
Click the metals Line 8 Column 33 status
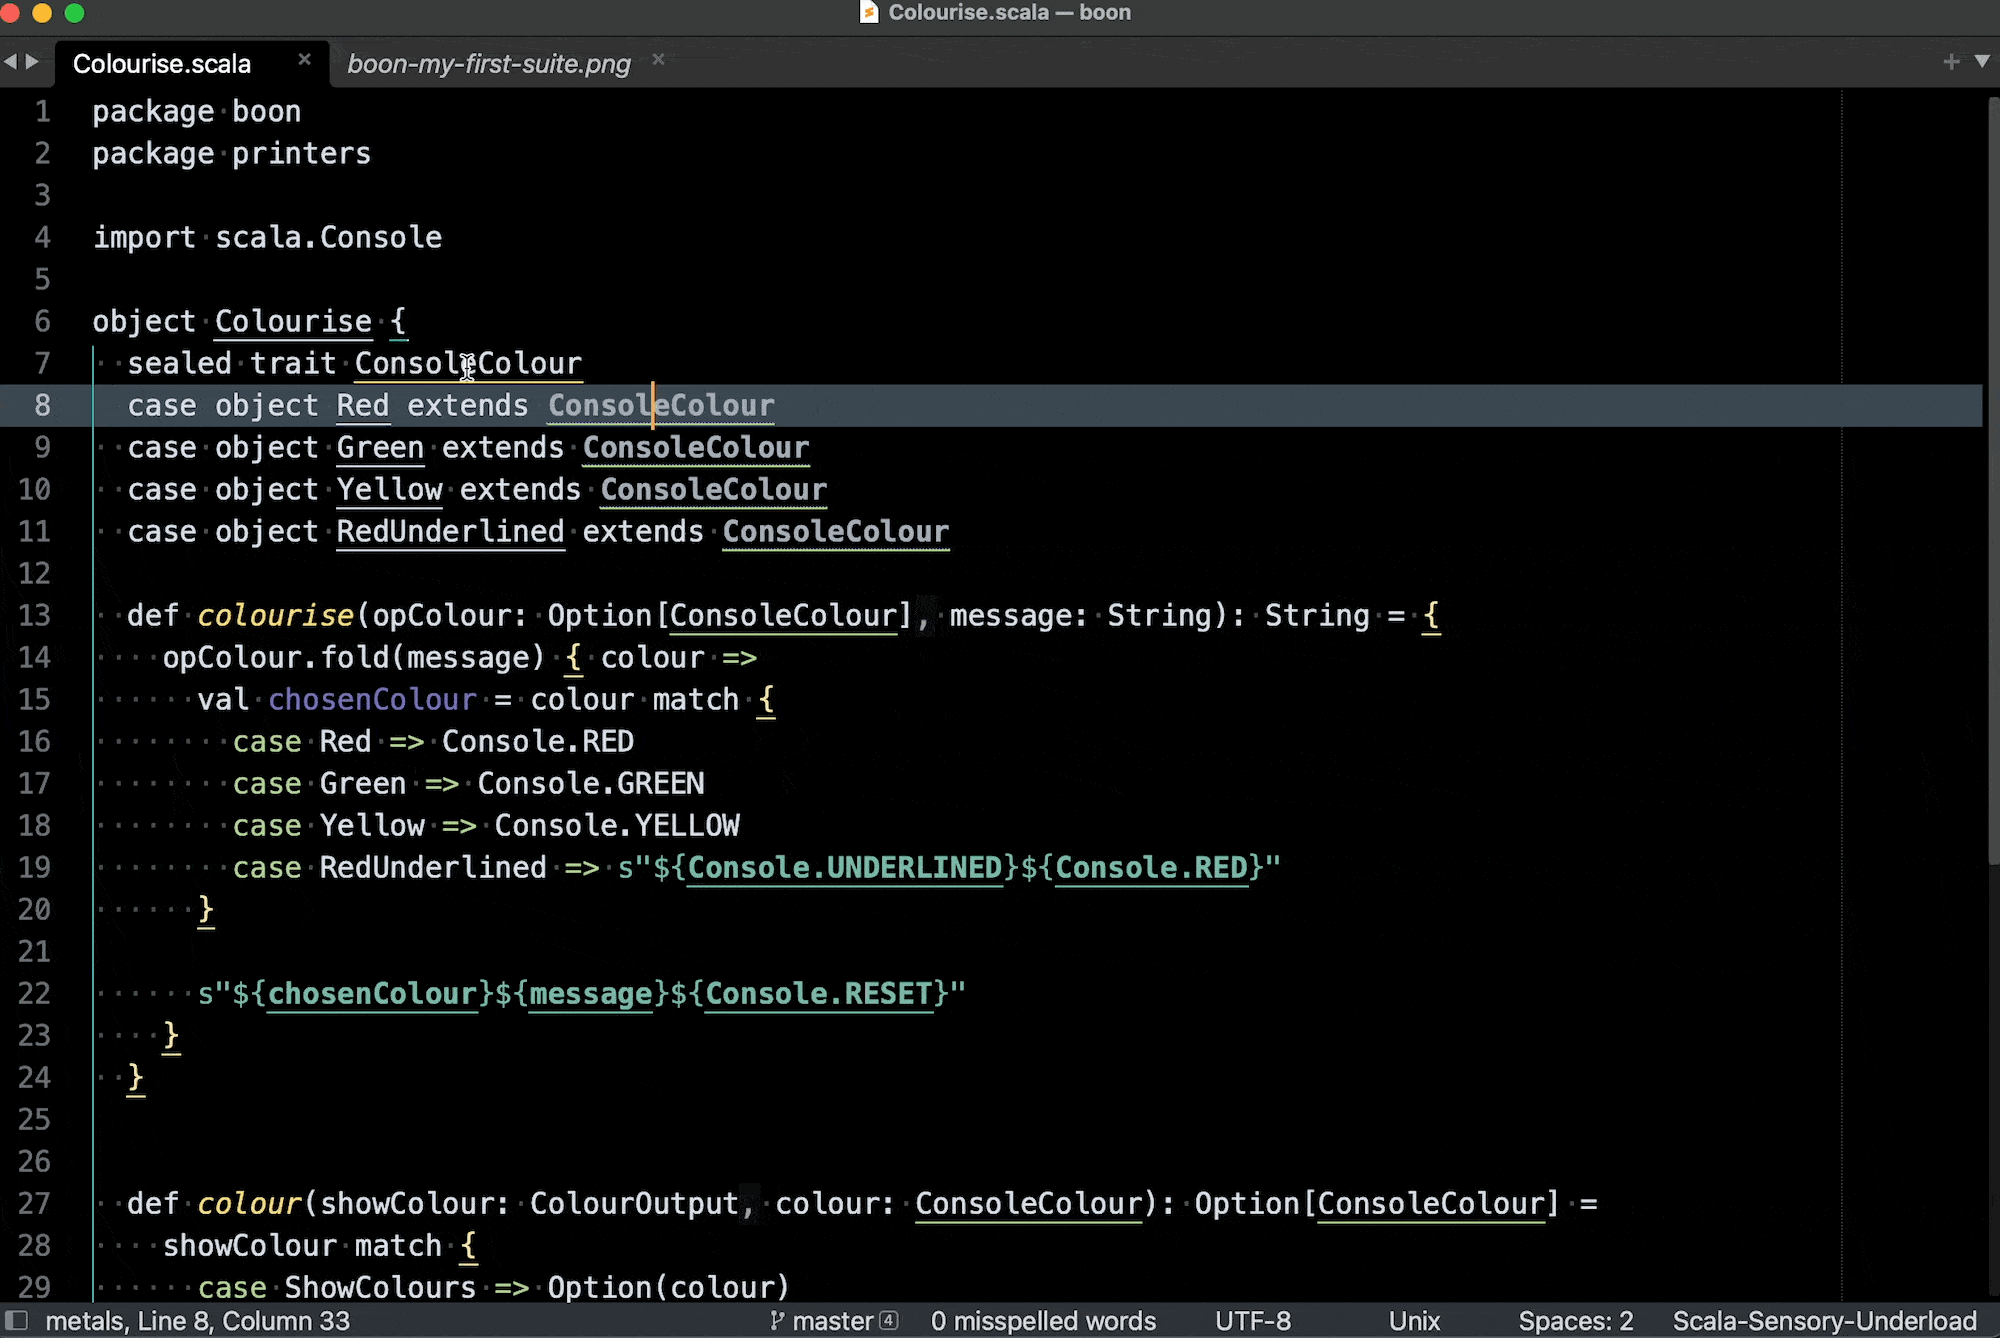[x=198, y=1321]
